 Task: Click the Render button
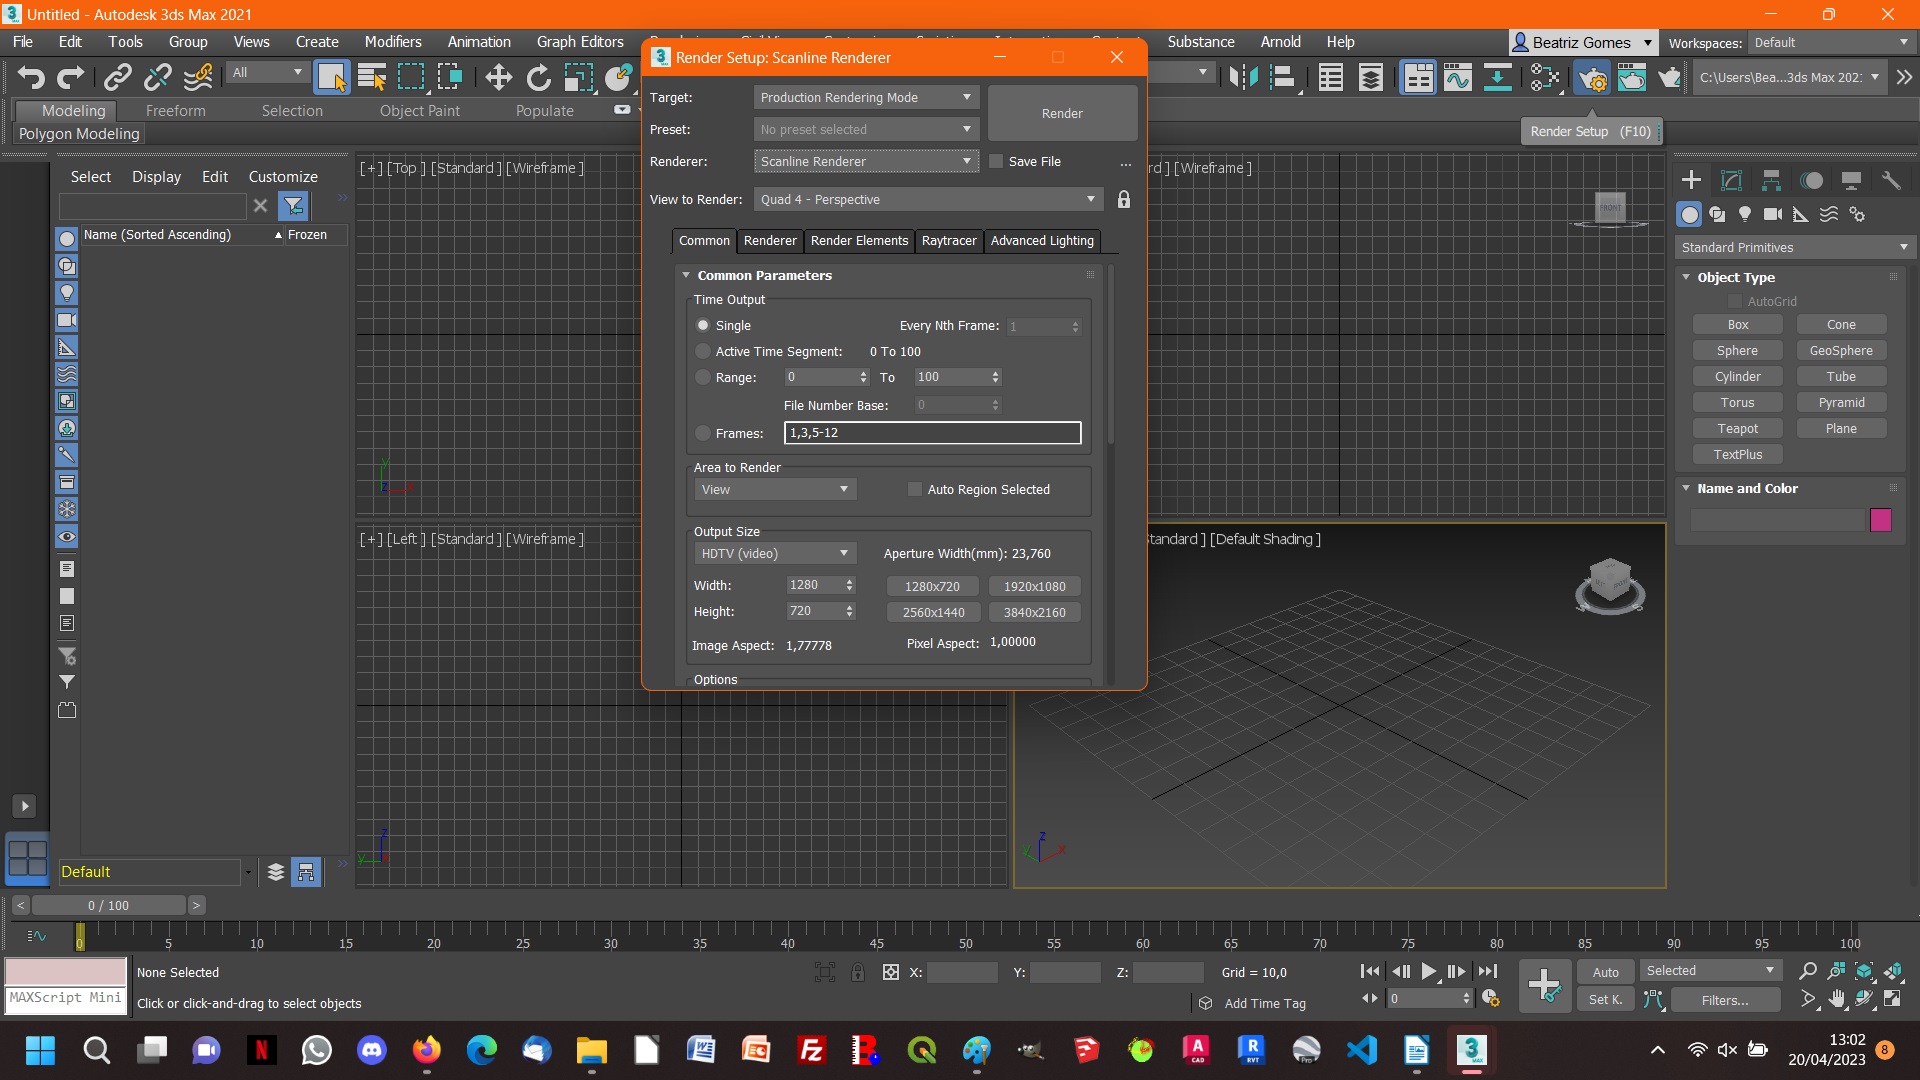(1062, 113)
